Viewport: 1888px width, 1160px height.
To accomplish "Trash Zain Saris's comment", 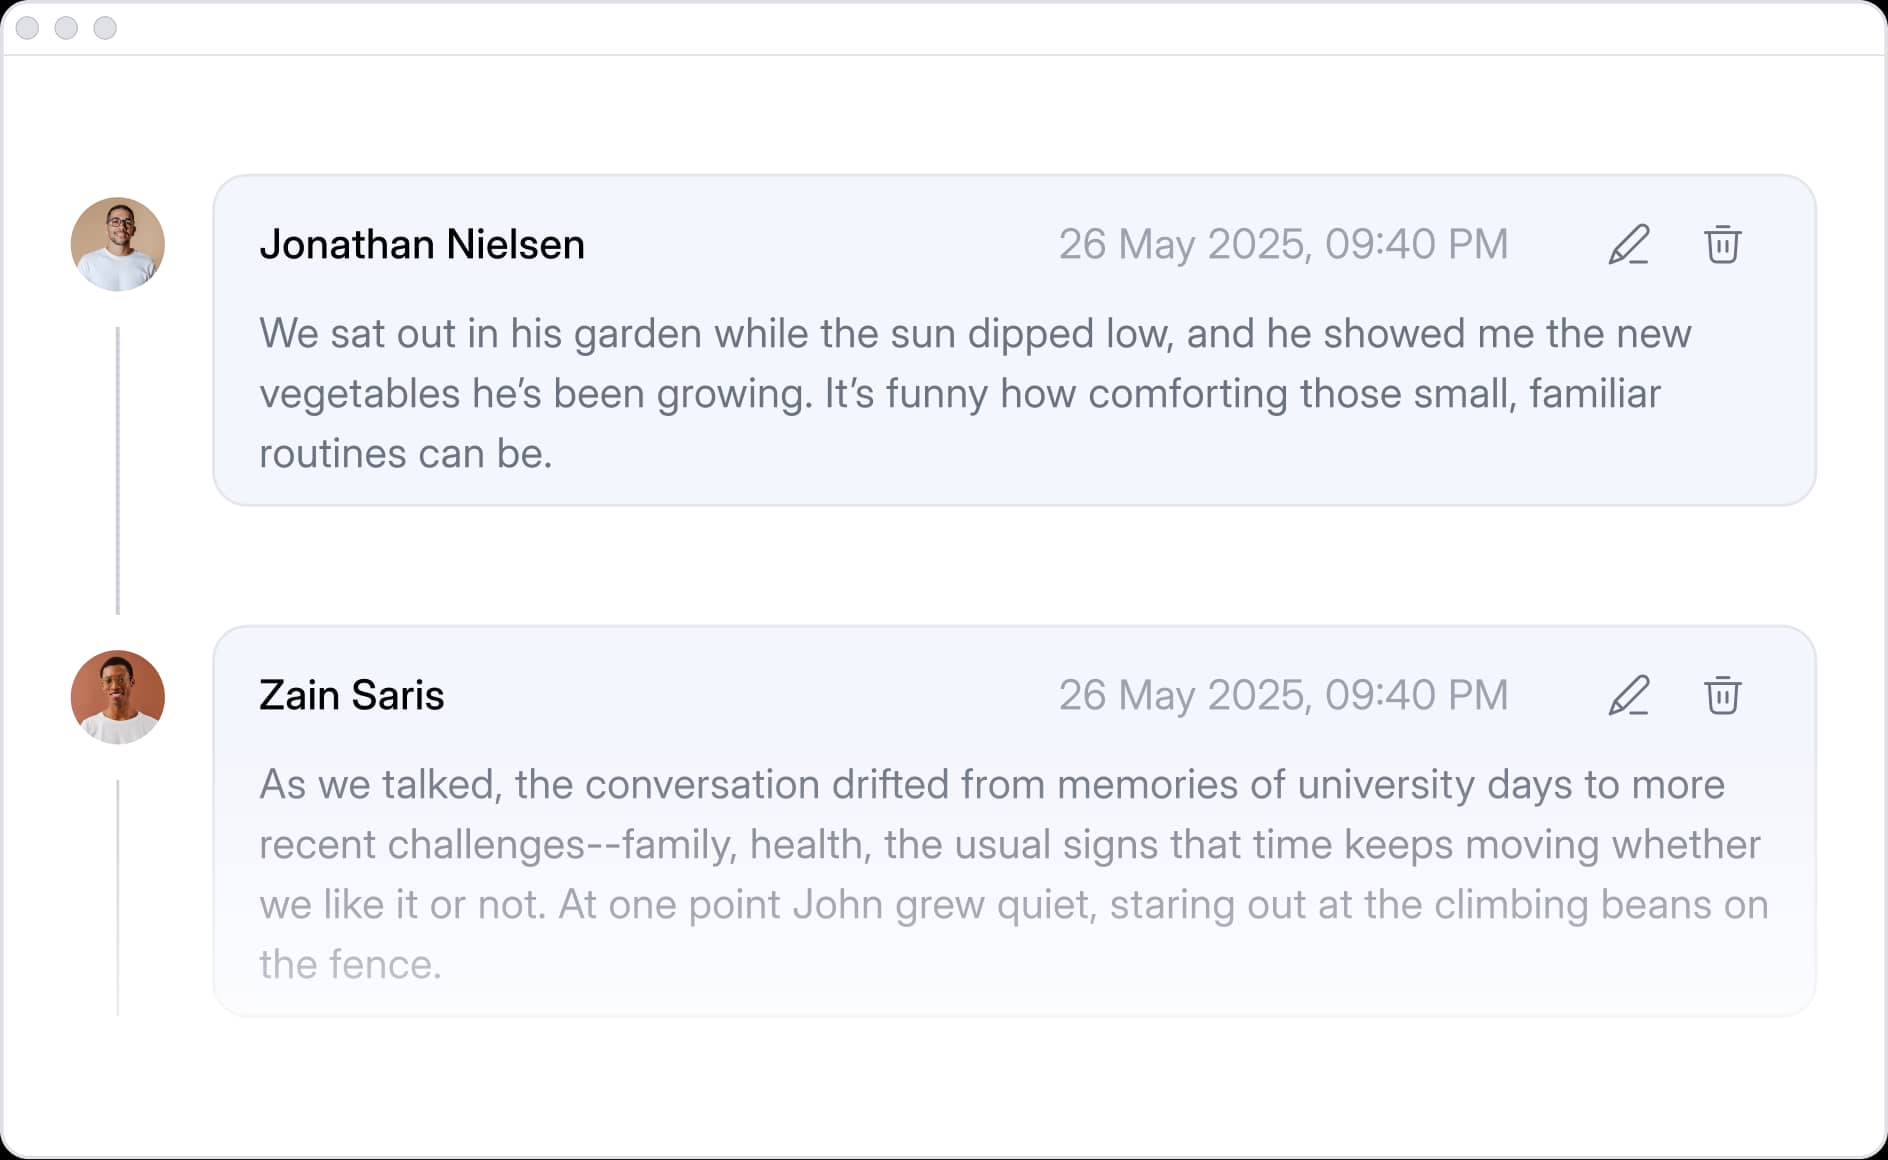I will pyautogui.click(x=1722, y=696).
